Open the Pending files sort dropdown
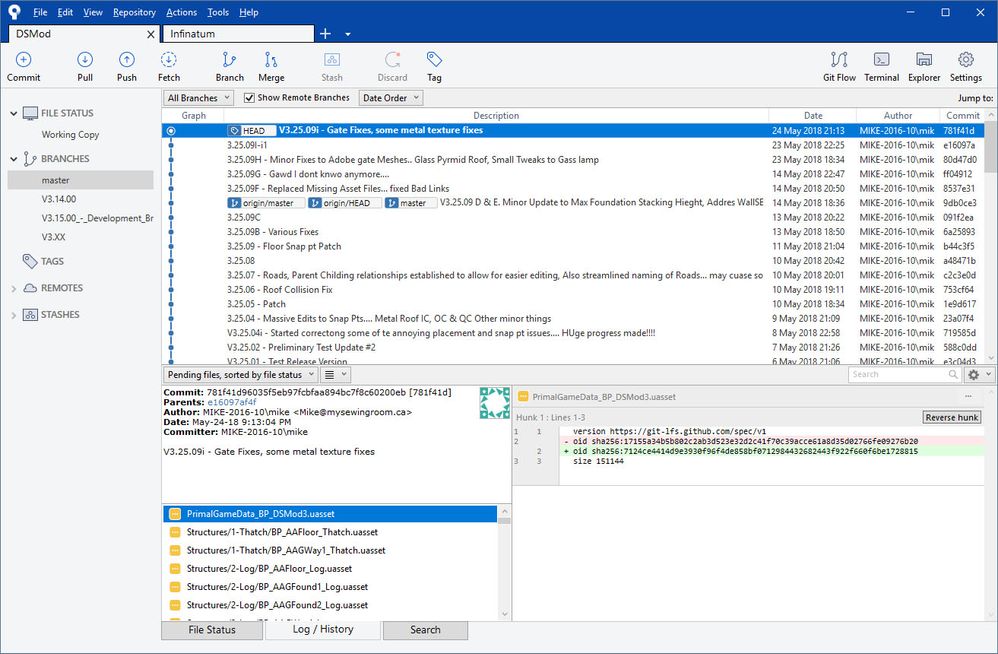This screenshot has width=998, height=654. click(x=241, y=375)
